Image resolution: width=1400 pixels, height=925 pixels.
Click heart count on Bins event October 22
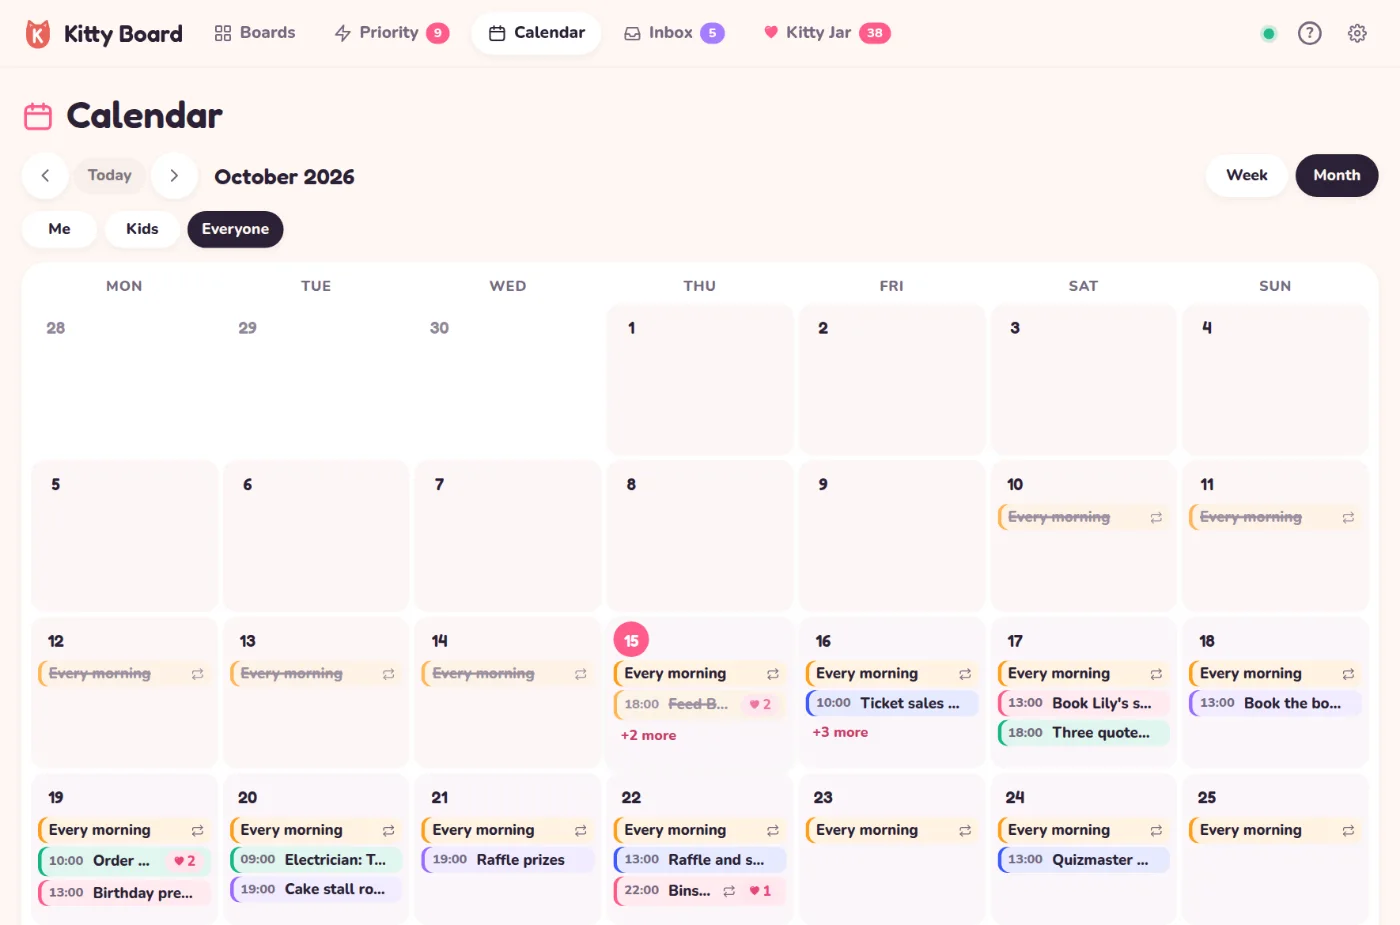[x=760, y=891]
